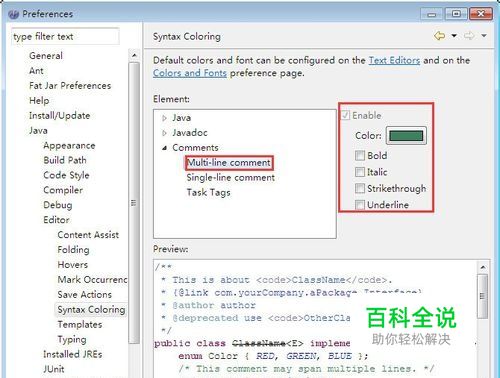Select the Editor tree item
The image size is (500, 378).
56,220
